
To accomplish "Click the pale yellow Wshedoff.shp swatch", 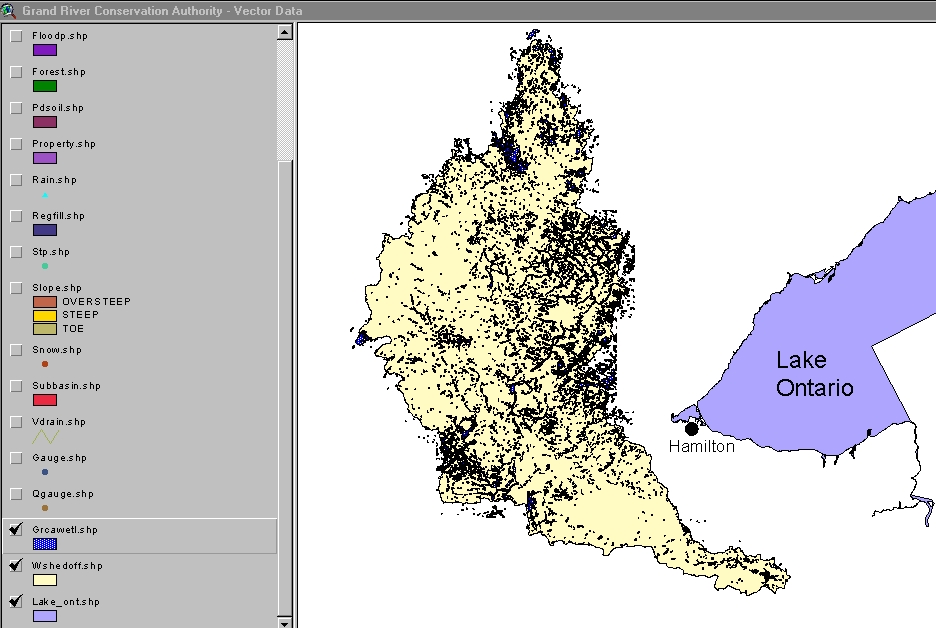I will tap(45, 580).
